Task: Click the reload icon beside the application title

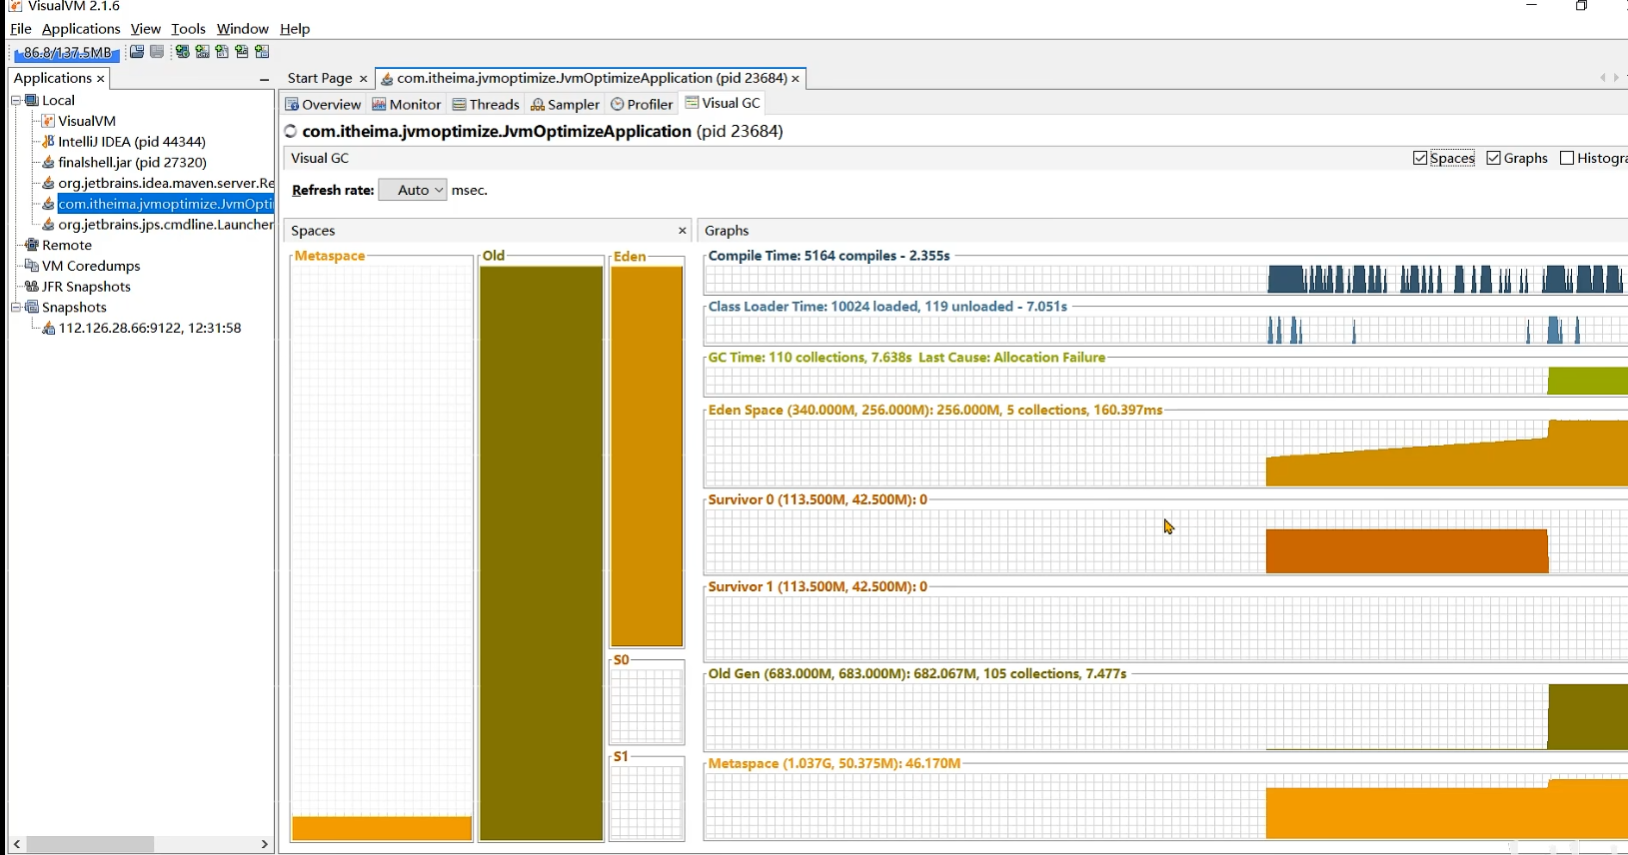Action: [291, 131]
